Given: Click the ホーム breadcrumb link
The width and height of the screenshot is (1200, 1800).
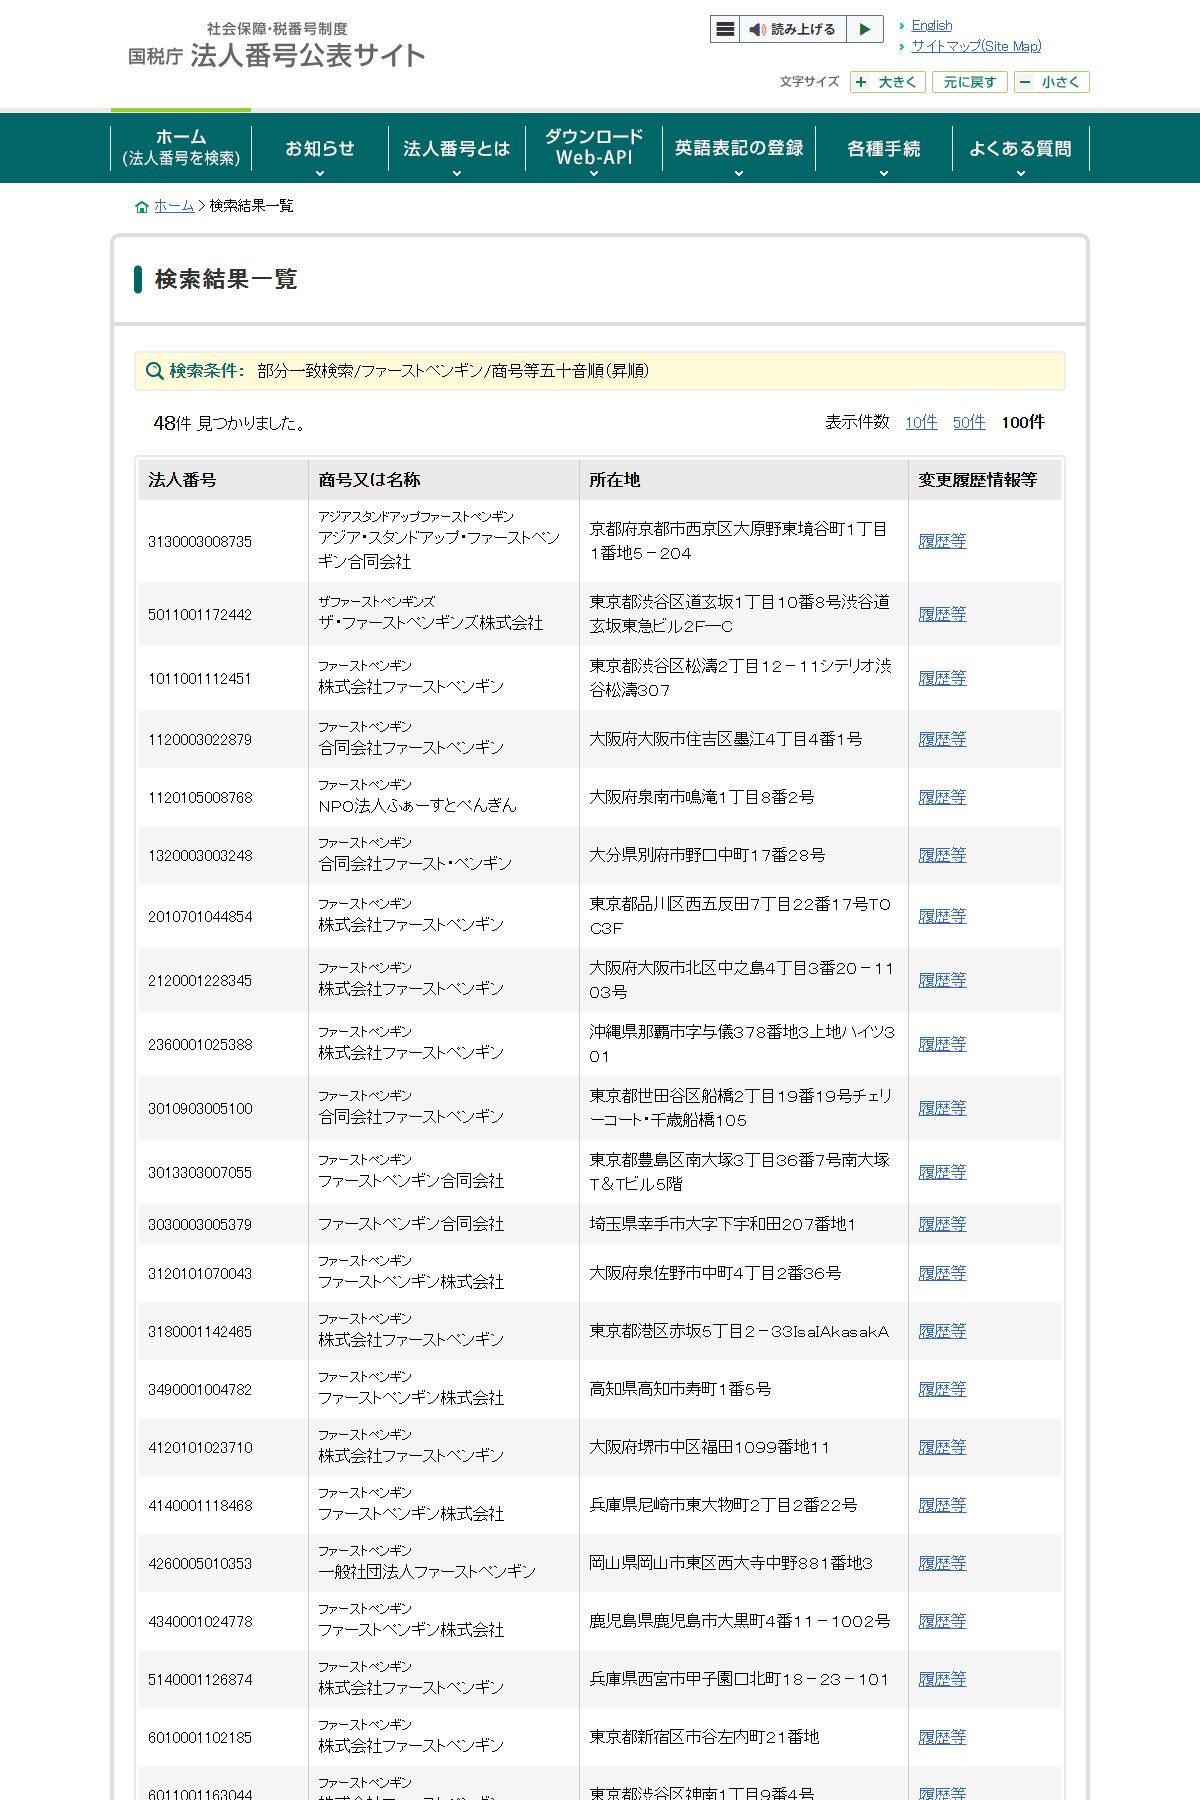Looking at the screenshot, I should (x=174, y=206).
